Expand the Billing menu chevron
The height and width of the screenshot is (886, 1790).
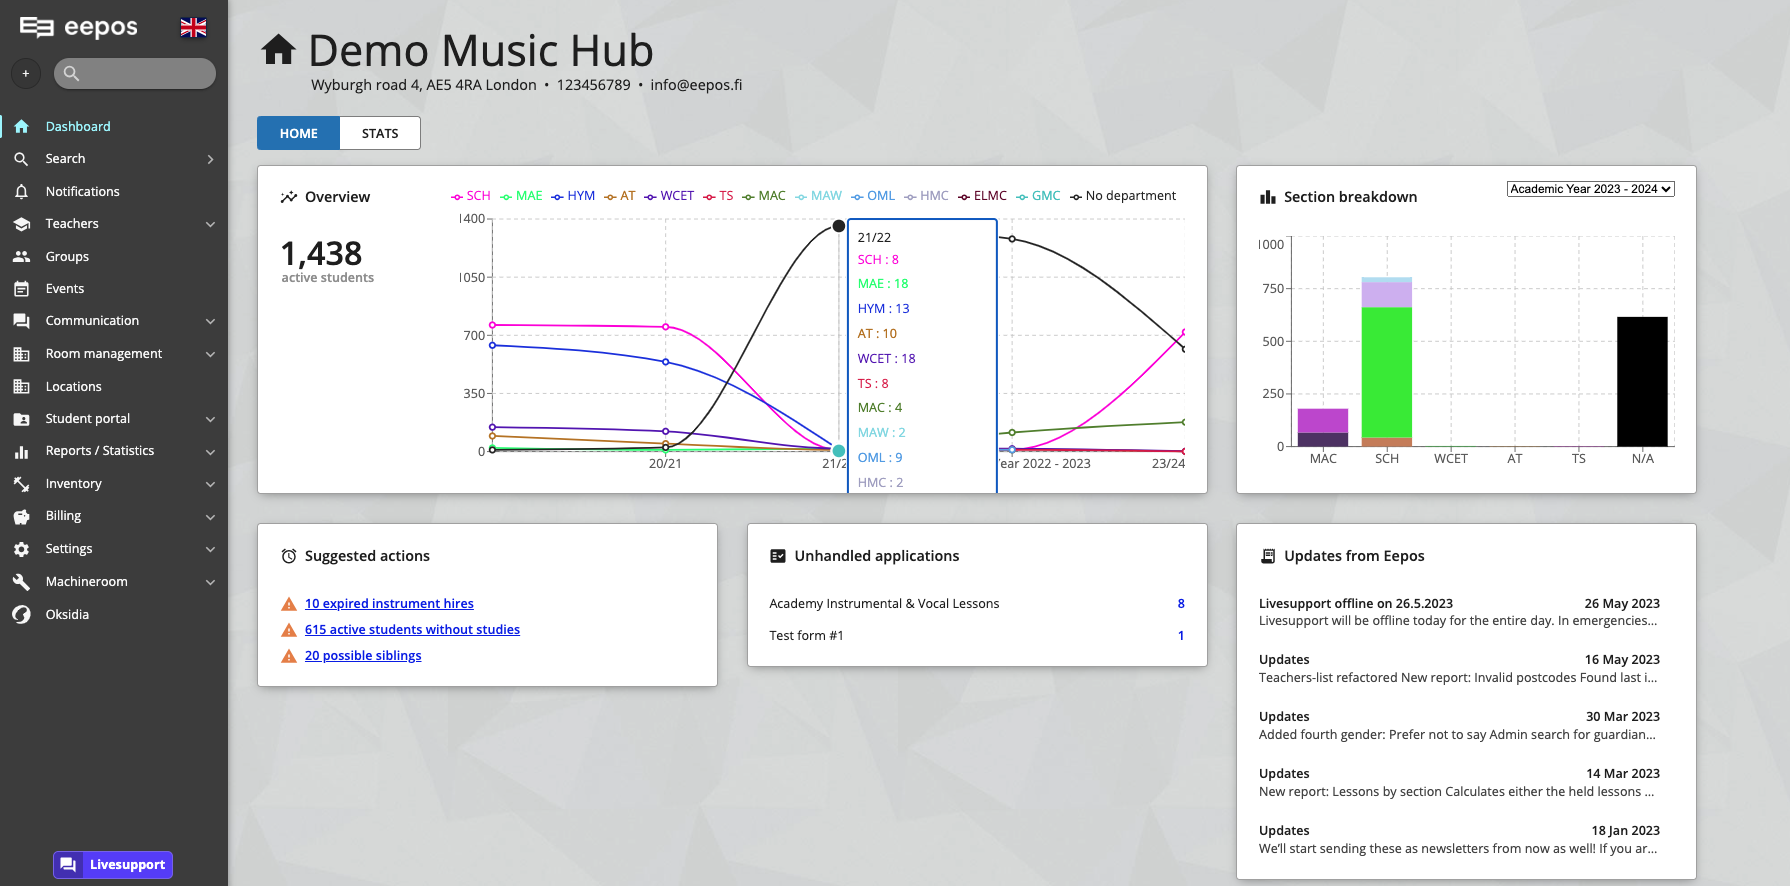click(210, 517)
